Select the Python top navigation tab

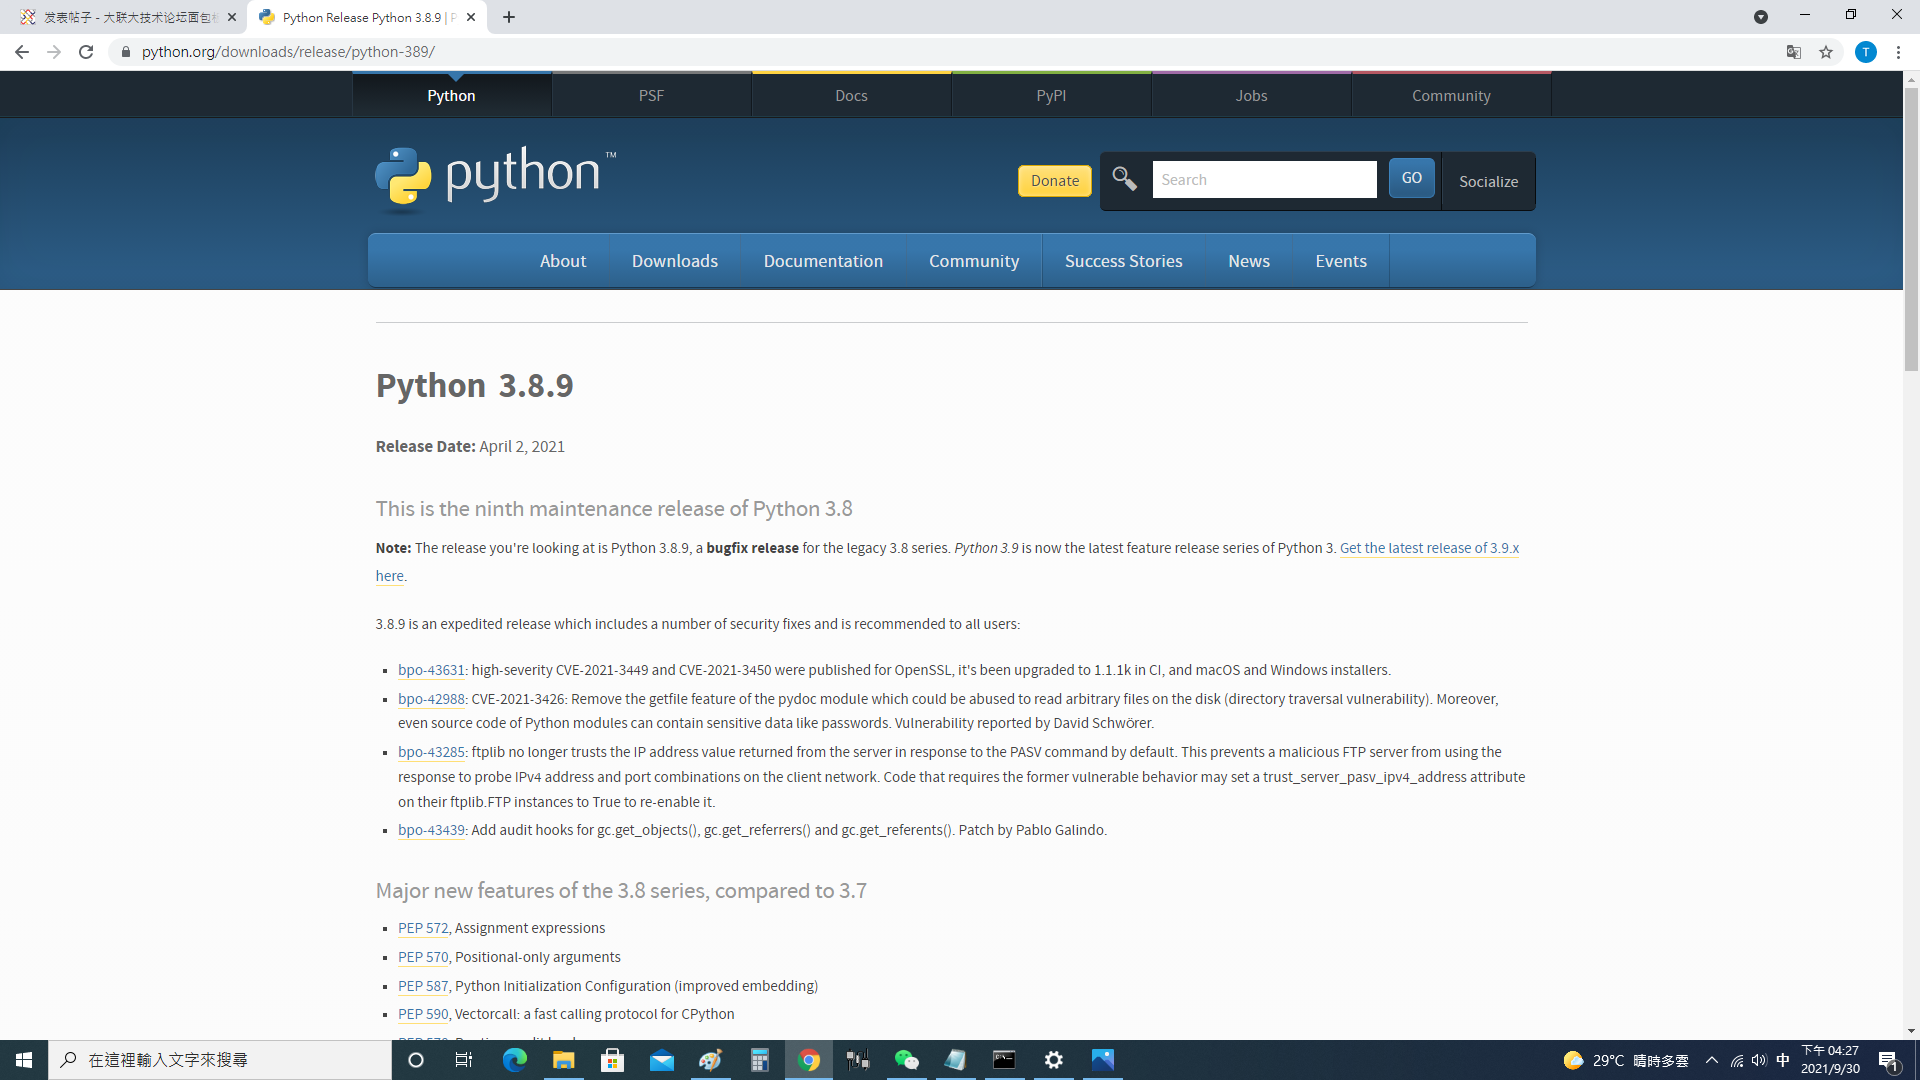tap(451, 95)
